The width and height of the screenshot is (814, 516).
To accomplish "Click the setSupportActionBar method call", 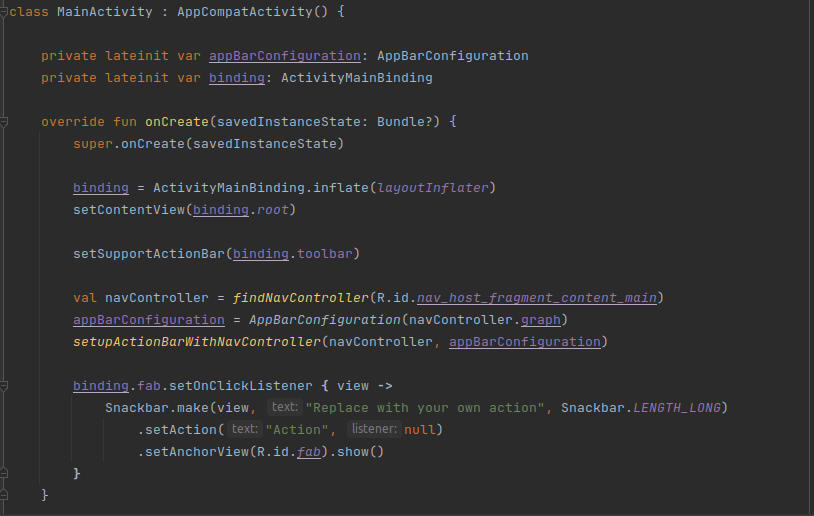I will [x=148, y=254].
